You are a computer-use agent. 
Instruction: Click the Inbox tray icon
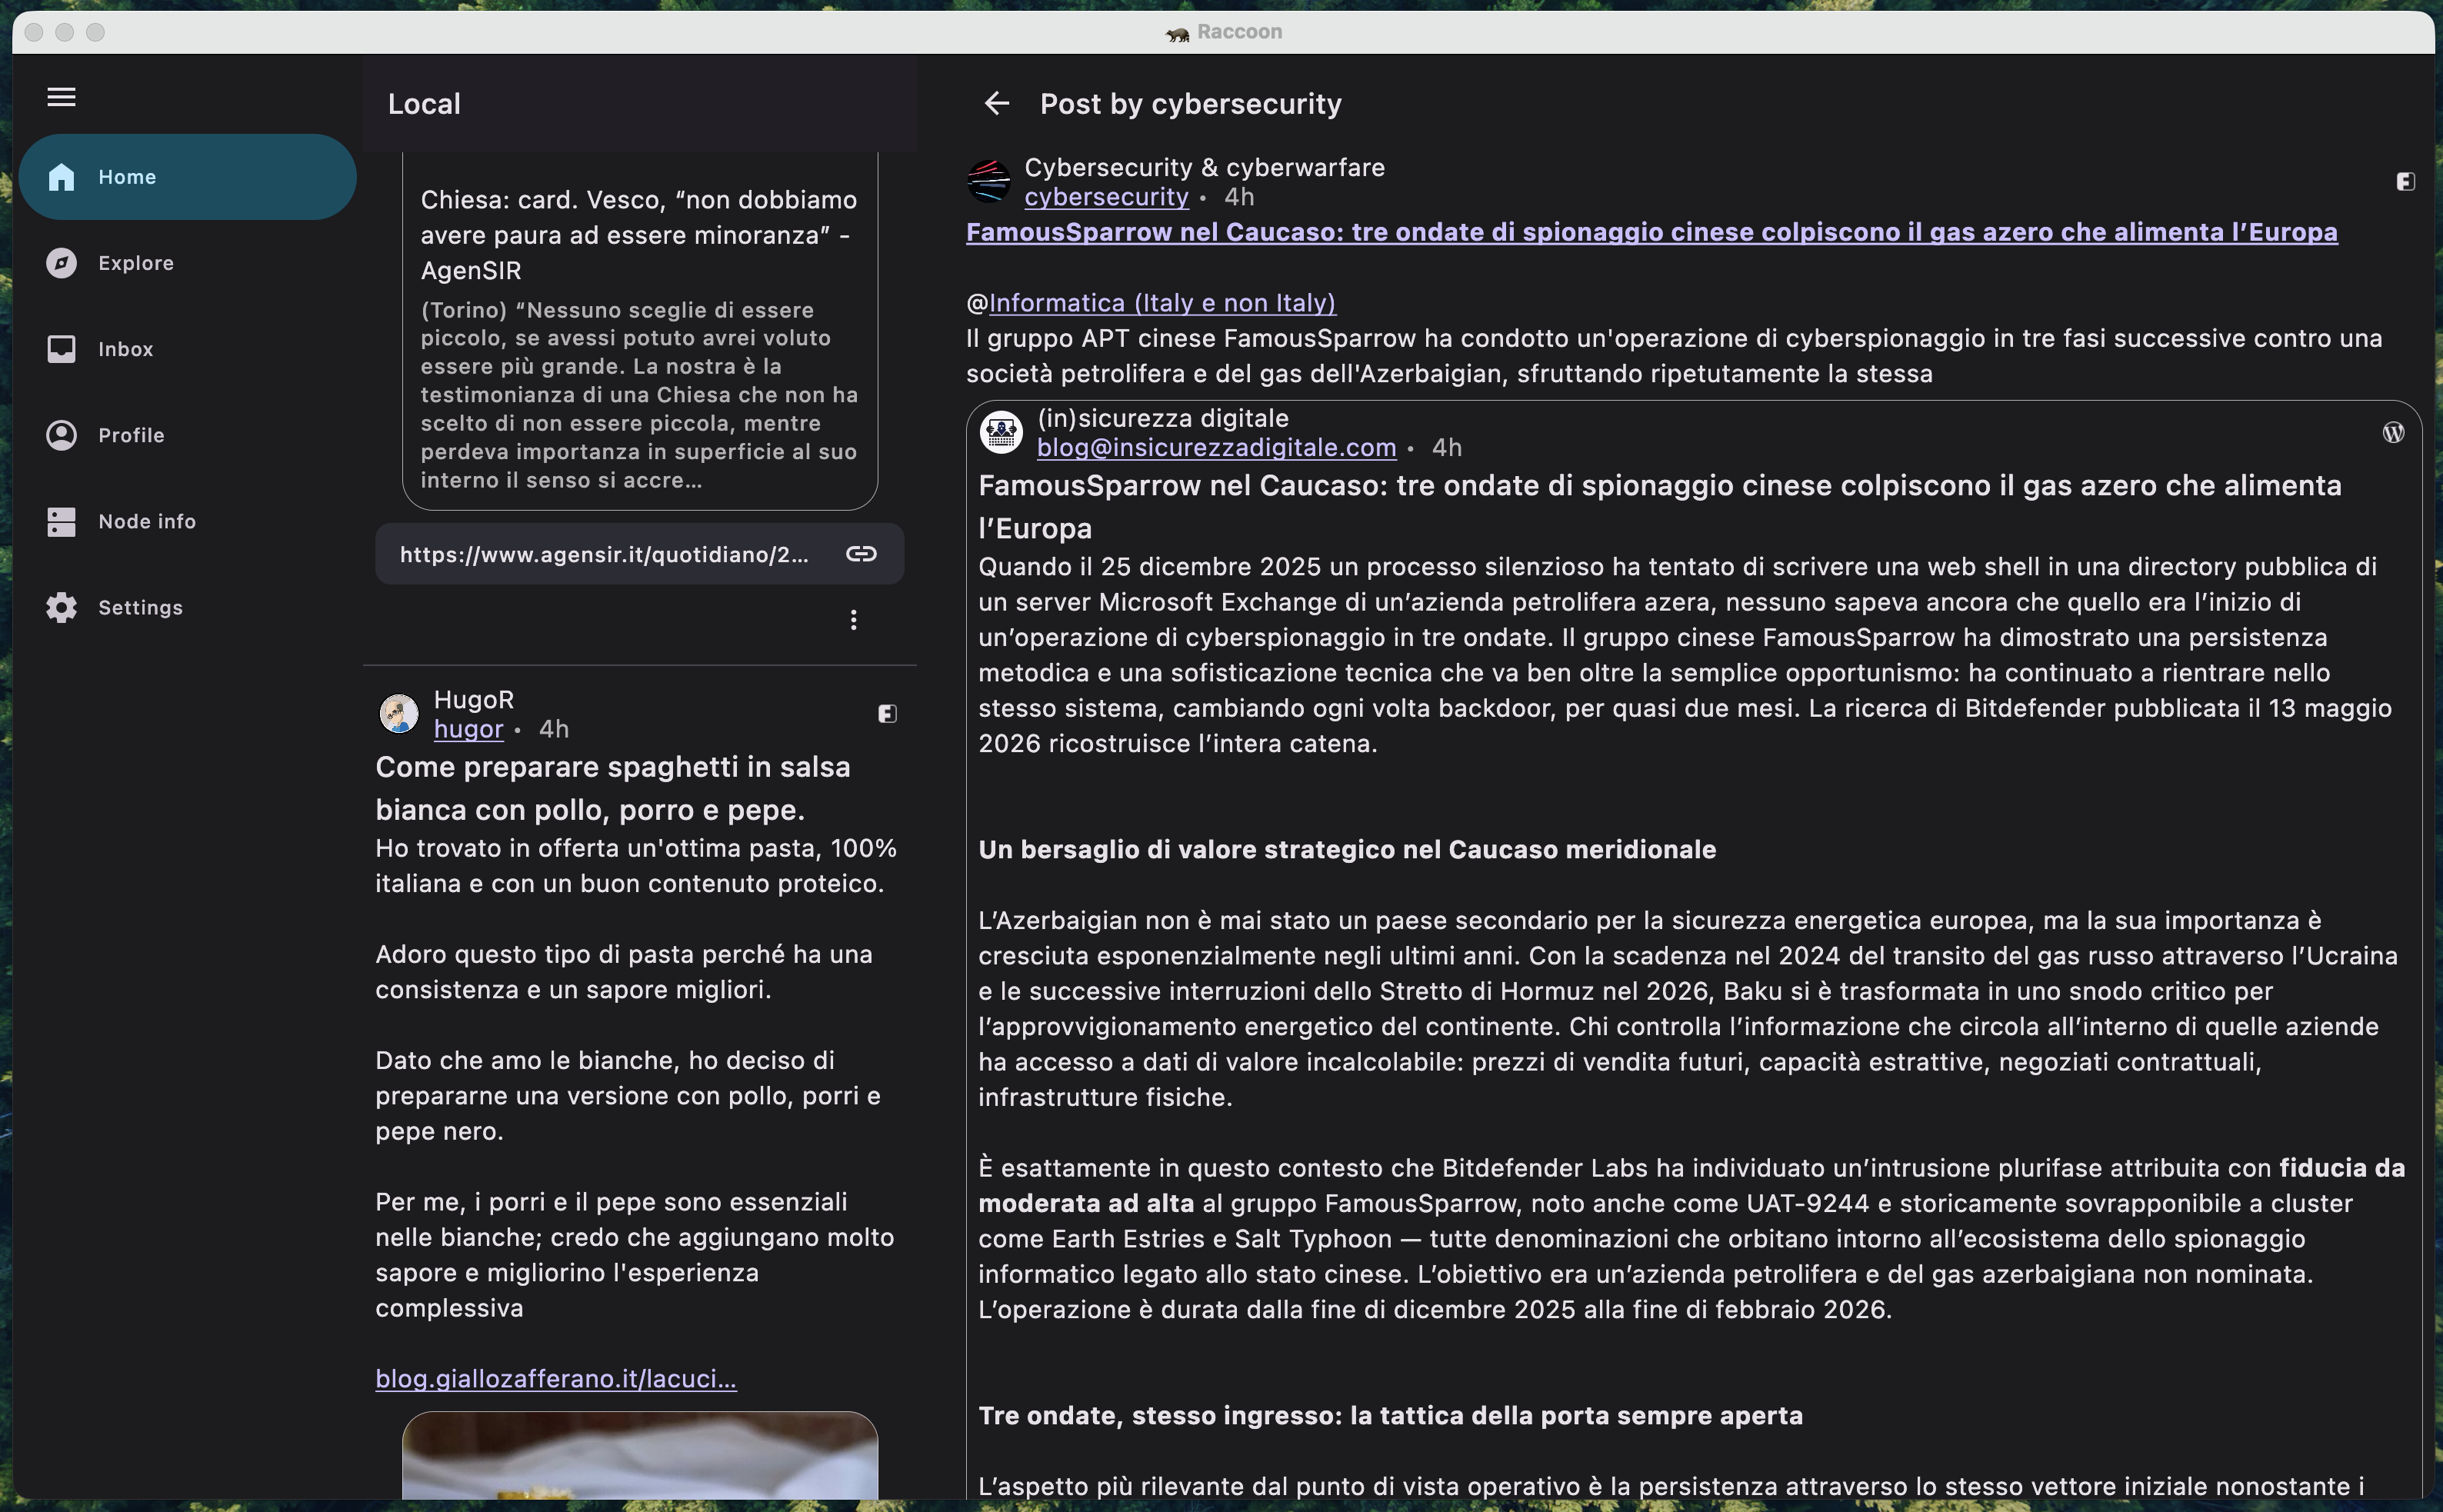pyautogui.click(x=61, y=349)
